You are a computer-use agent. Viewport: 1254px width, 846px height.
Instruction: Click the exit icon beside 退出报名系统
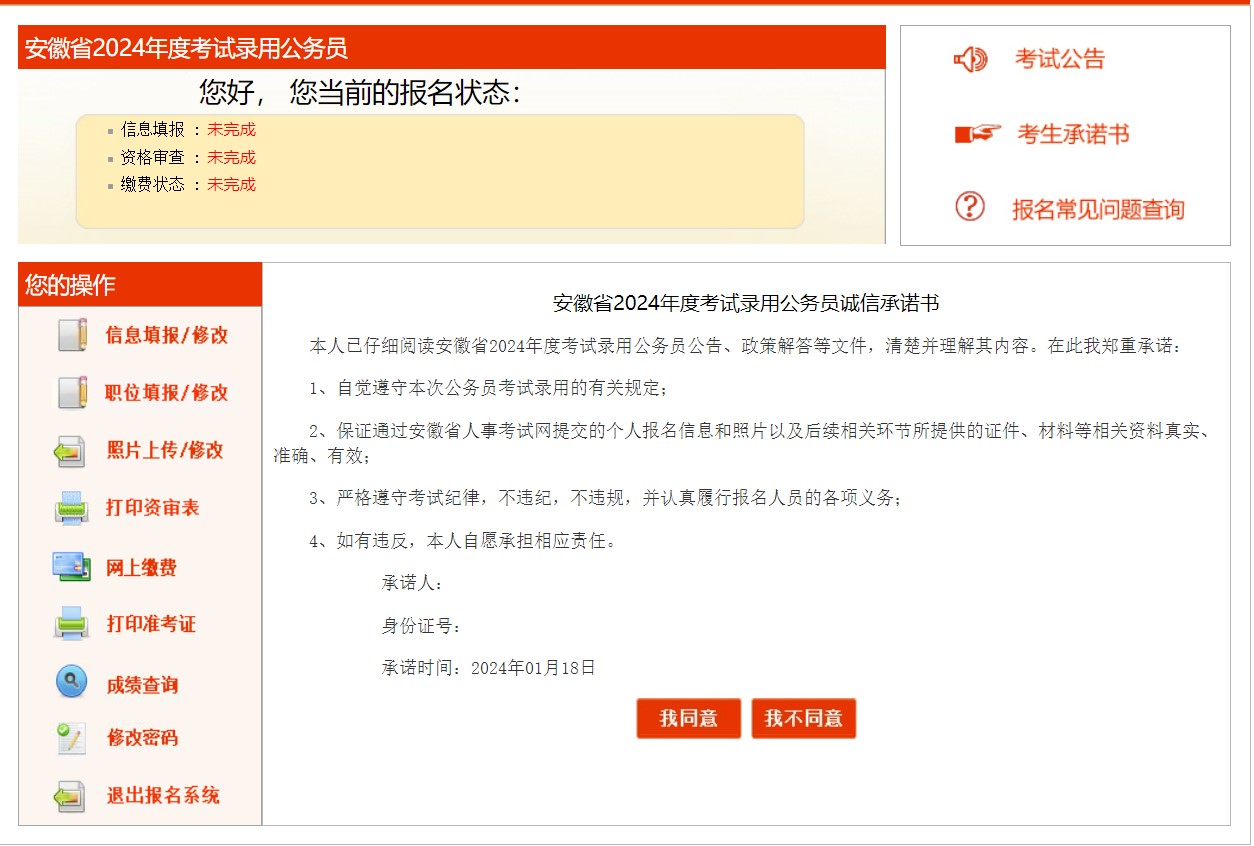pyautogui.click(x=70, y=796)
